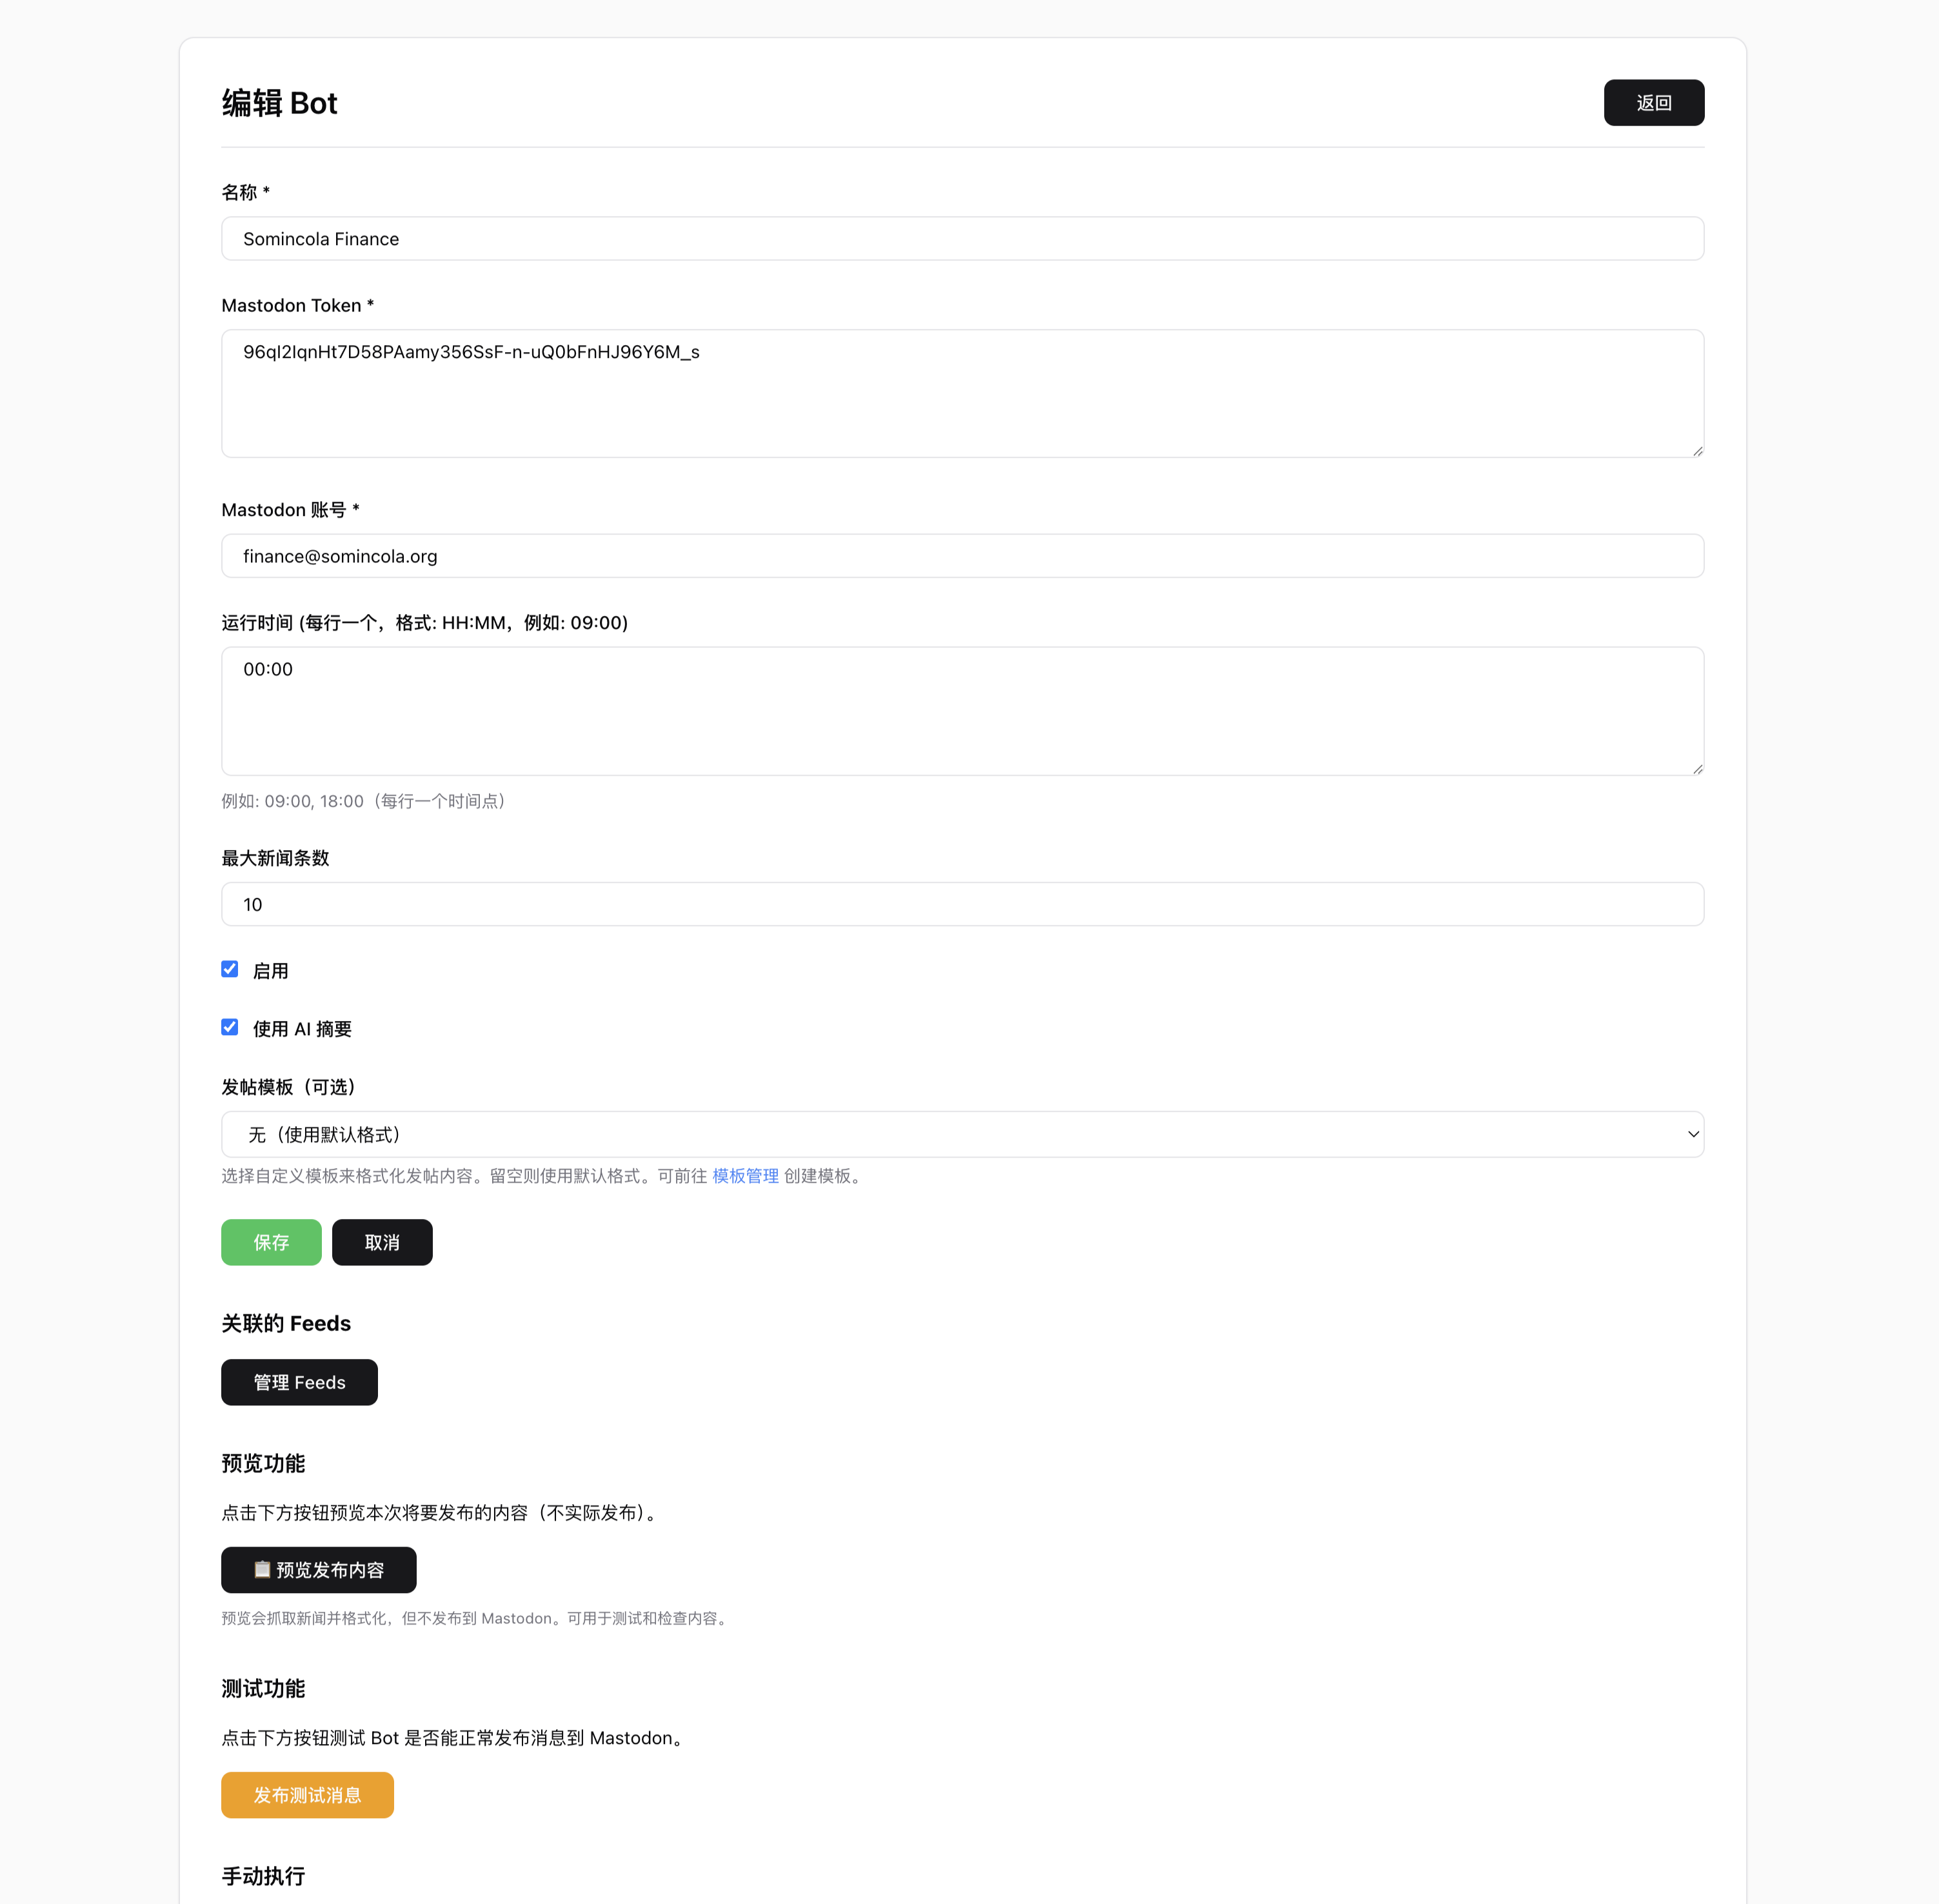The height and width of the screenshot is (1904, 1939).
Task: Click the Mastodon Token text area
Action: pyautogui.click(x=961, y=393)
